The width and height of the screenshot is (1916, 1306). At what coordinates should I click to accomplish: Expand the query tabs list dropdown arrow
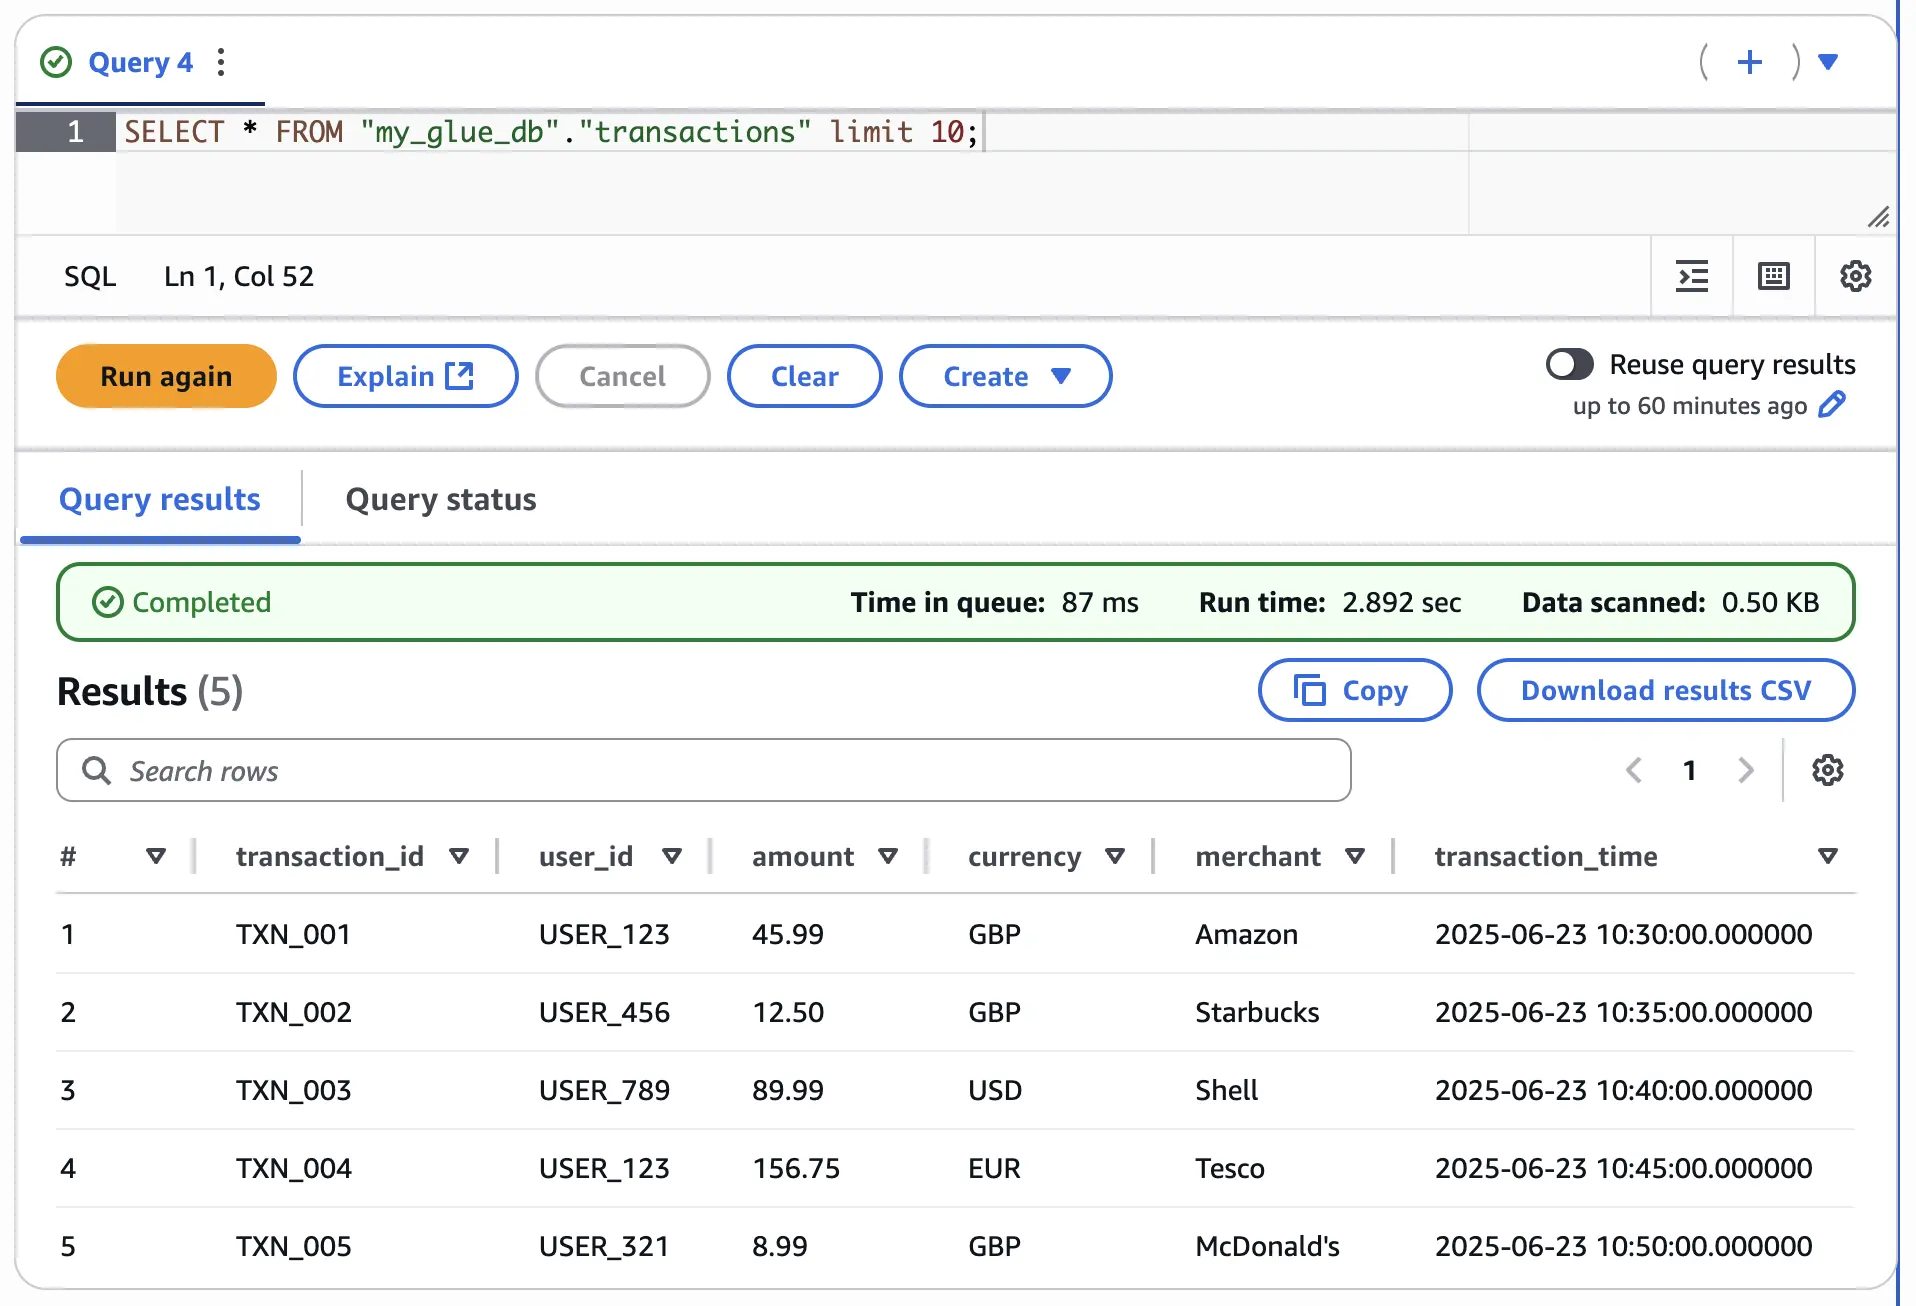click(x=1828, y=62)
